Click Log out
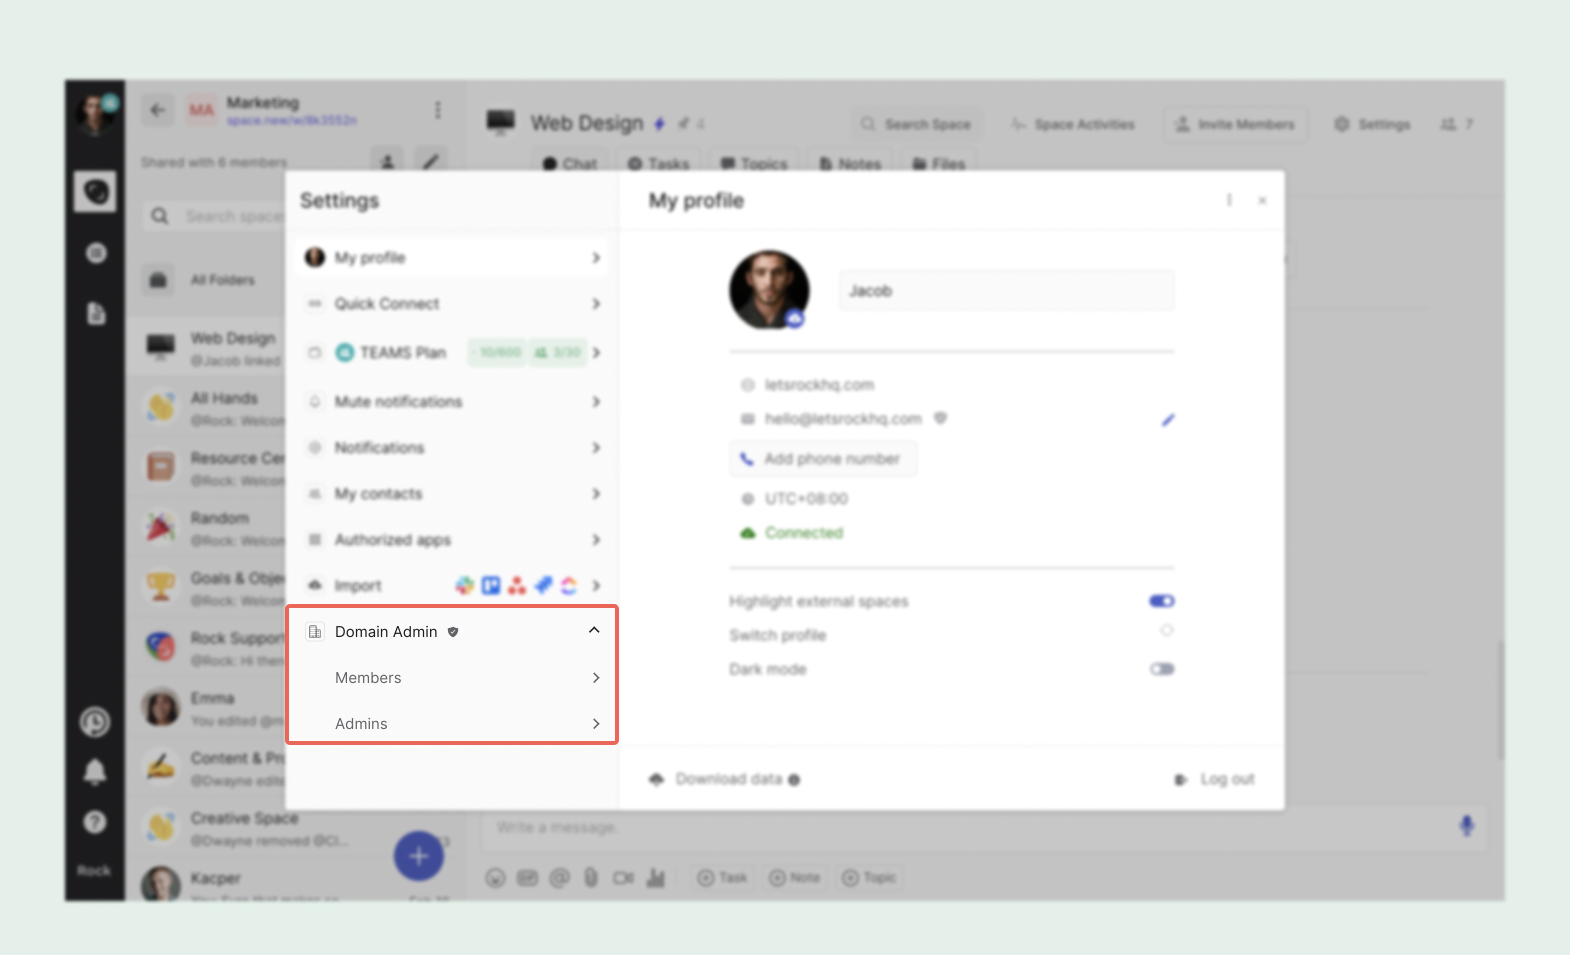Image resolution: width=1570 pixels, height=955 pixels. coord(1215,779)
